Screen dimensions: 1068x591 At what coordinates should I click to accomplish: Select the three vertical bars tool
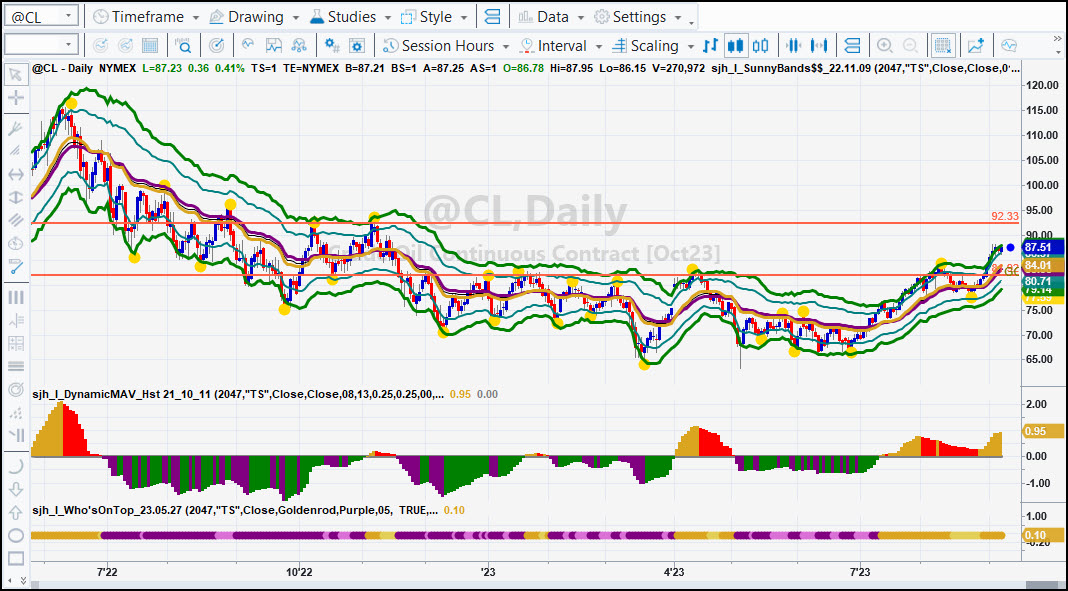(15, 297)
